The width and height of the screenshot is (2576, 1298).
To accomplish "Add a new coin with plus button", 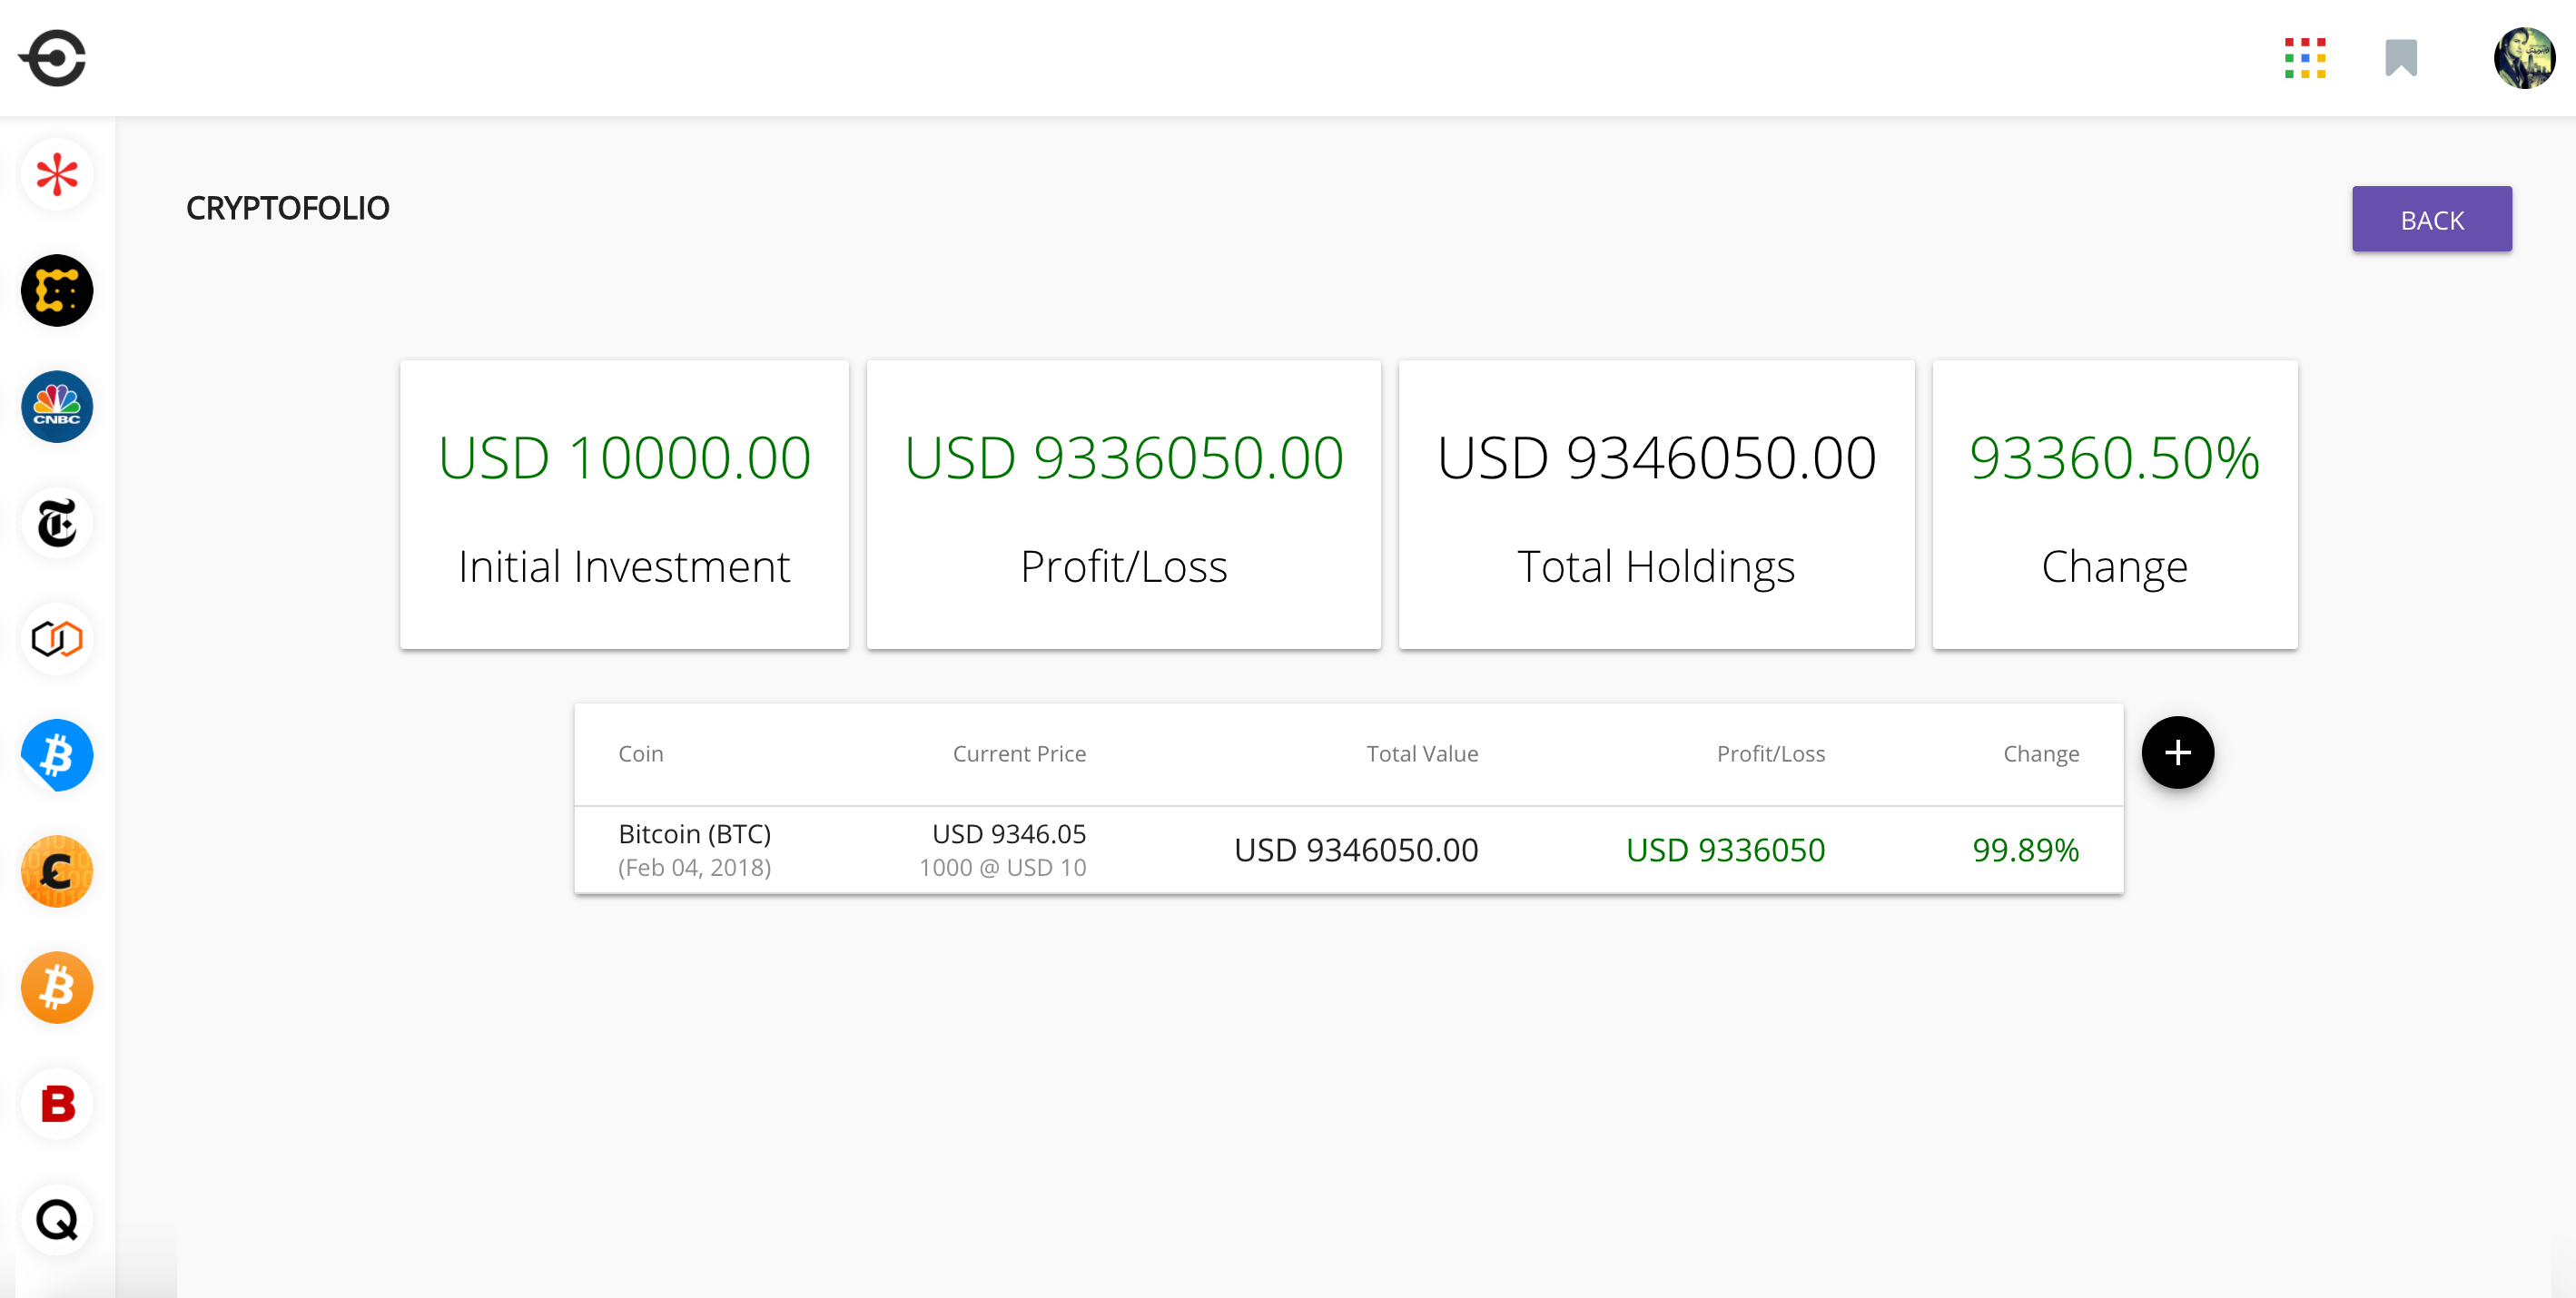I will coord(2177,752).
